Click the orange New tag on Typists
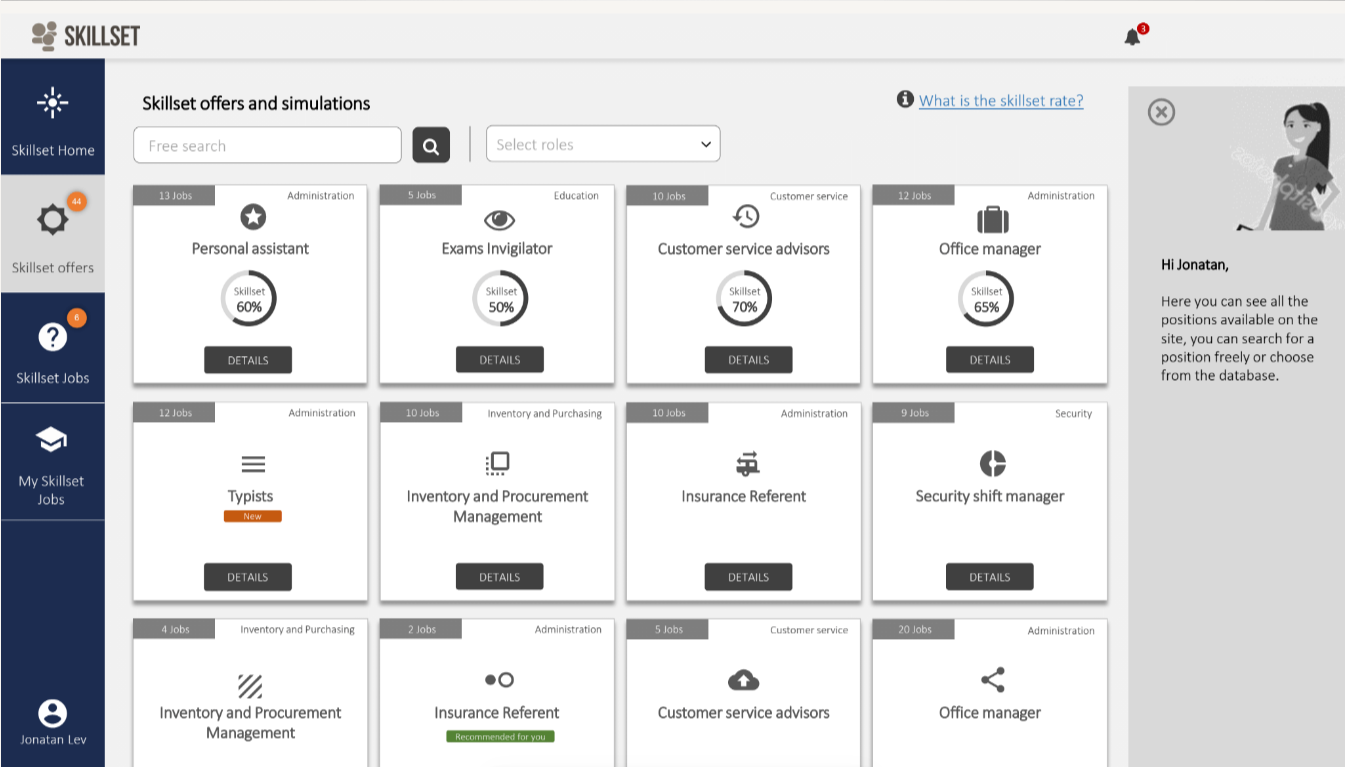Screen dimensions: 1345x767 coord(253,516)
